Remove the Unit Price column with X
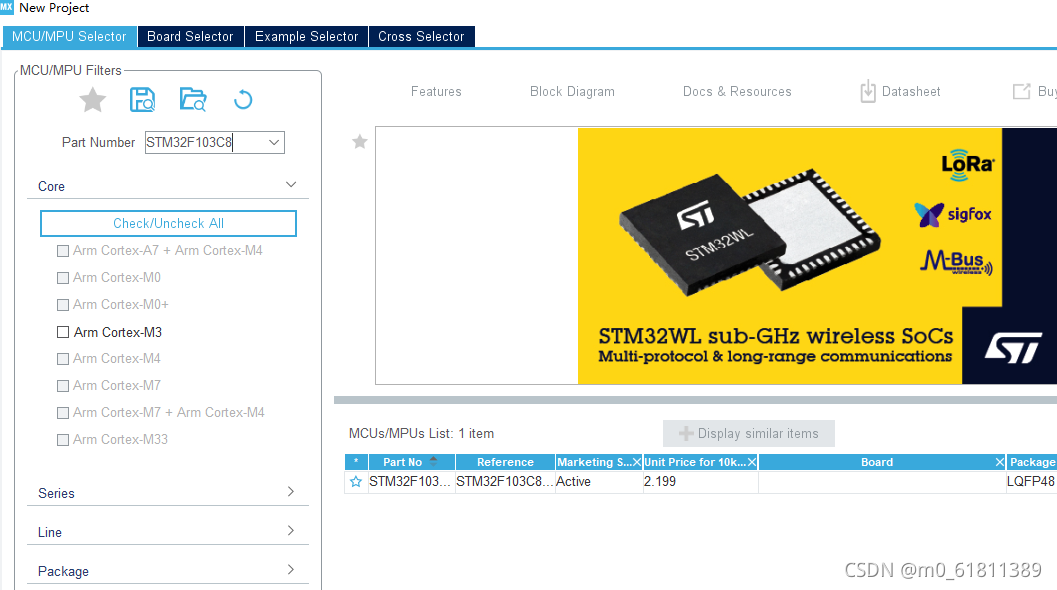The image size is (1057, 590). click(x=752, y=462)
